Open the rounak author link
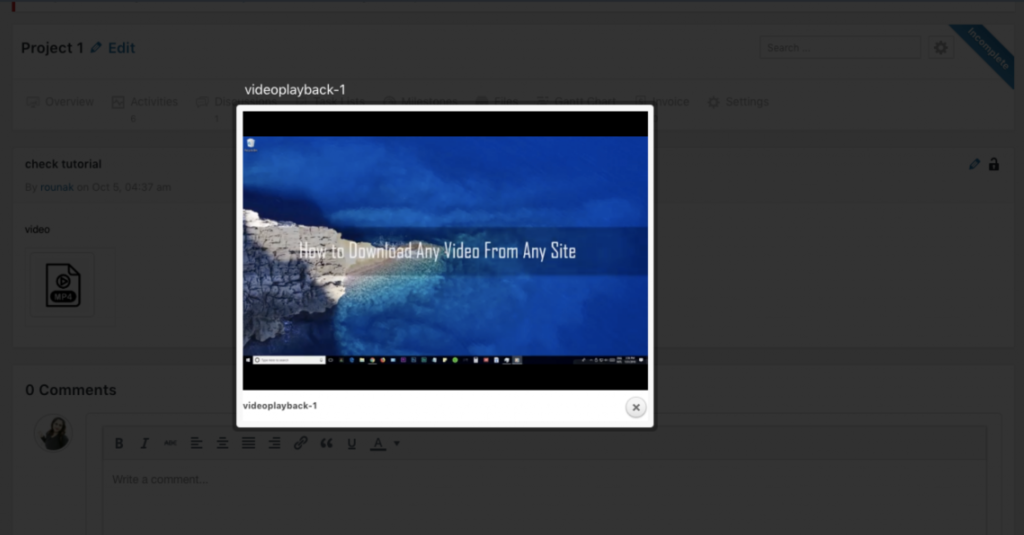 pyautogui.click(x=57, y=187)
